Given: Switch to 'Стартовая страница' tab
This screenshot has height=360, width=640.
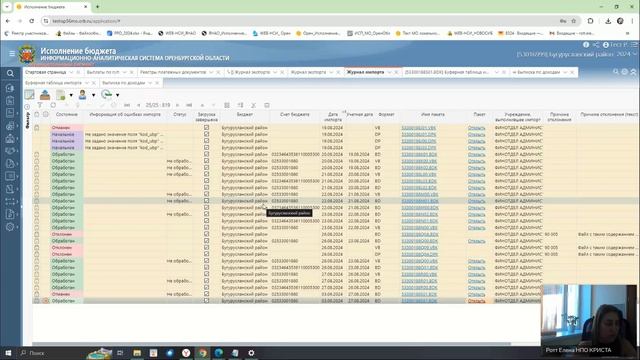Looking at the screenshot, I should [45, 72].
